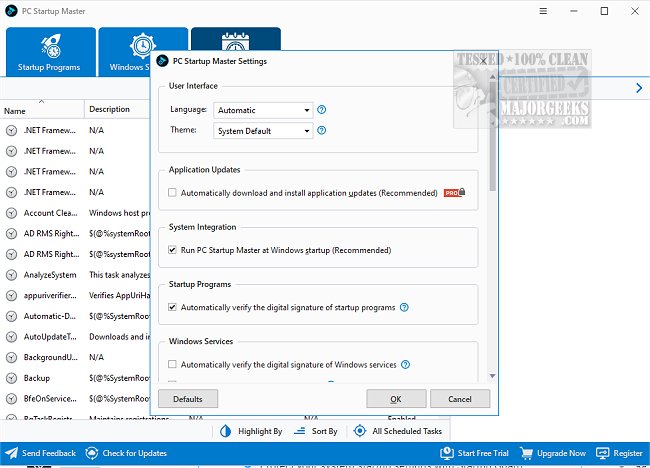
Task: Expand the first .NET Framework row chevron
Action: tap(12, 131)
